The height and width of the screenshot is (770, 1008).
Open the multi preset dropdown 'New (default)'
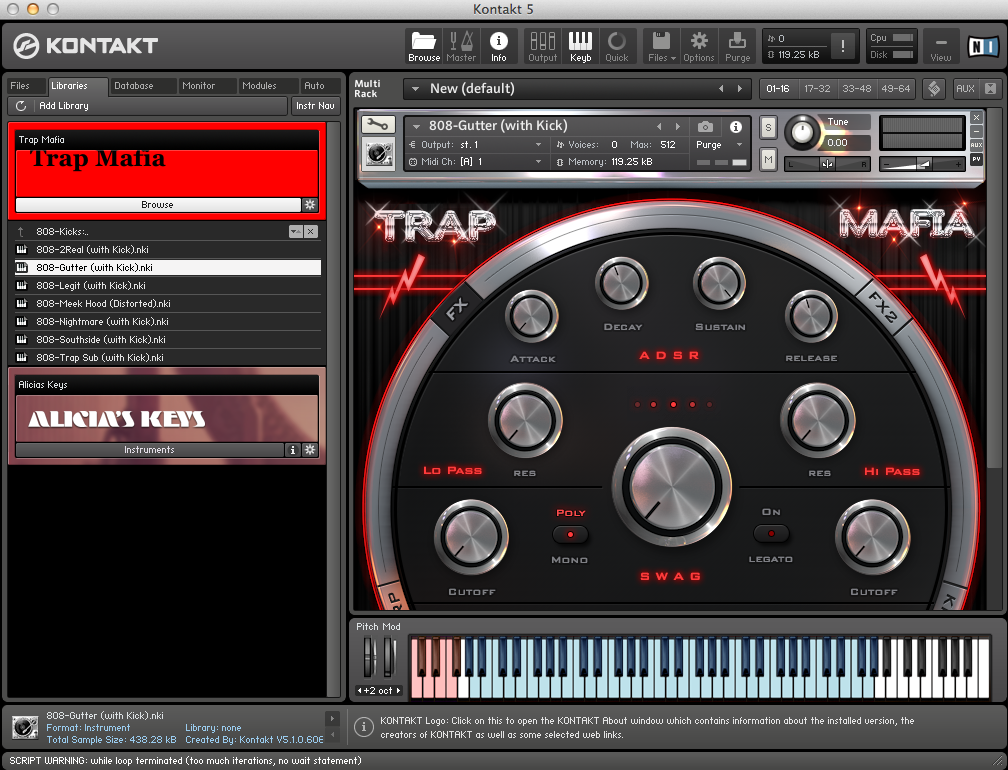click(415, 89)
